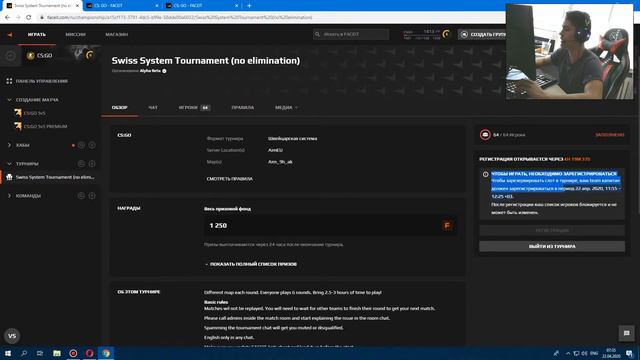Click the add icon in the ТУРНИРЫ row
This screenshot has width=640, height=360.
pos(92,164)
